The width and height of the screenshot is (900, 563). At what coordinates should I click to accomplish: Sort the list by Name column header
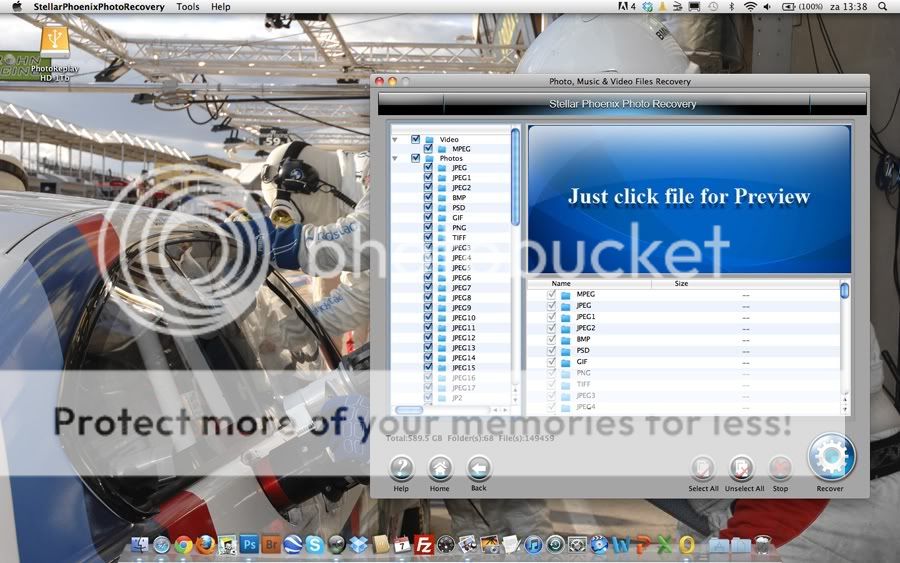coord(561,284)
